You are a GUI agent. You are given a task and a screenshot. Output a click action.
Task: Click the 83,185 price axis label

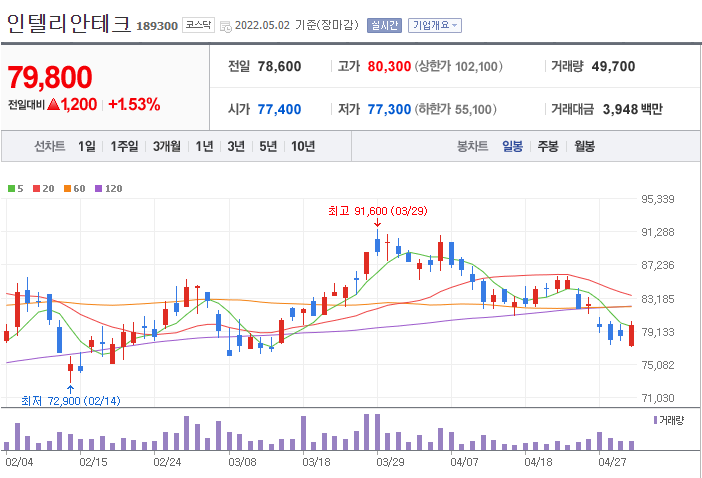click(x=658, y=299)
